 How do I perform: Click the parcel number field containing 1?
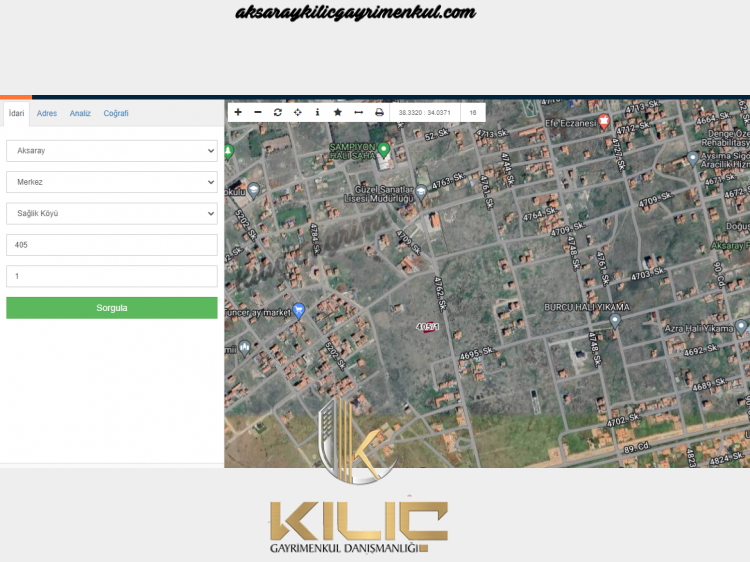111,276
